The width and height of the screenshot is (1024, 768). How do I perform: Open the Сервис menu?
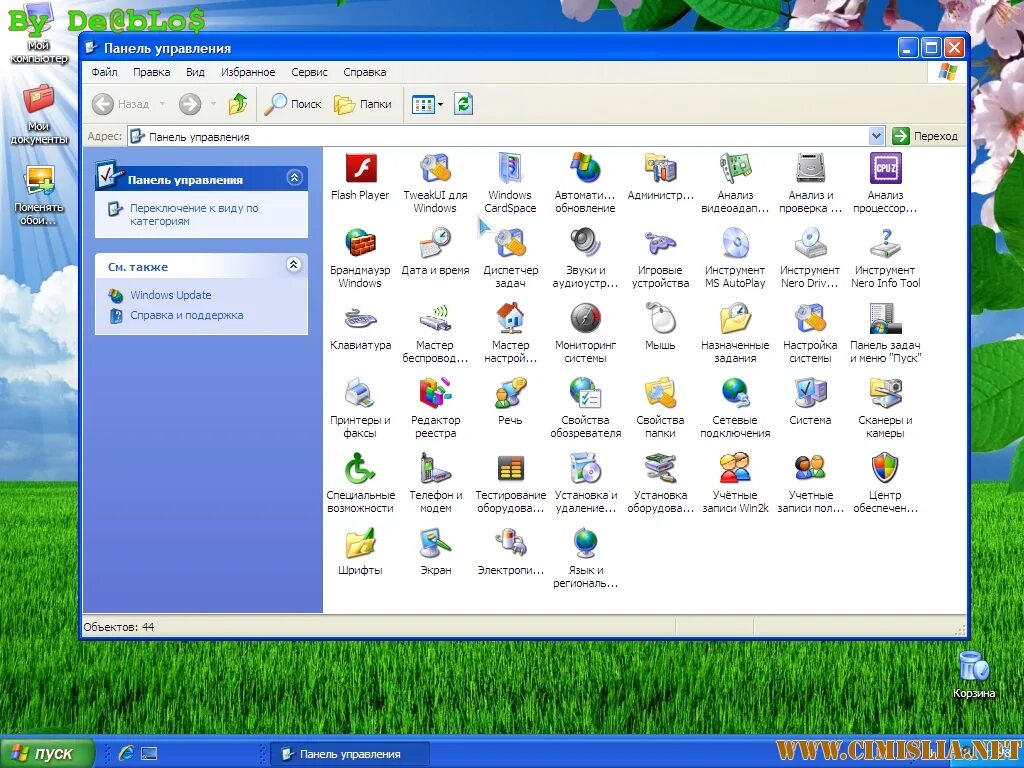pyautogui.click(x=310, y=72)
